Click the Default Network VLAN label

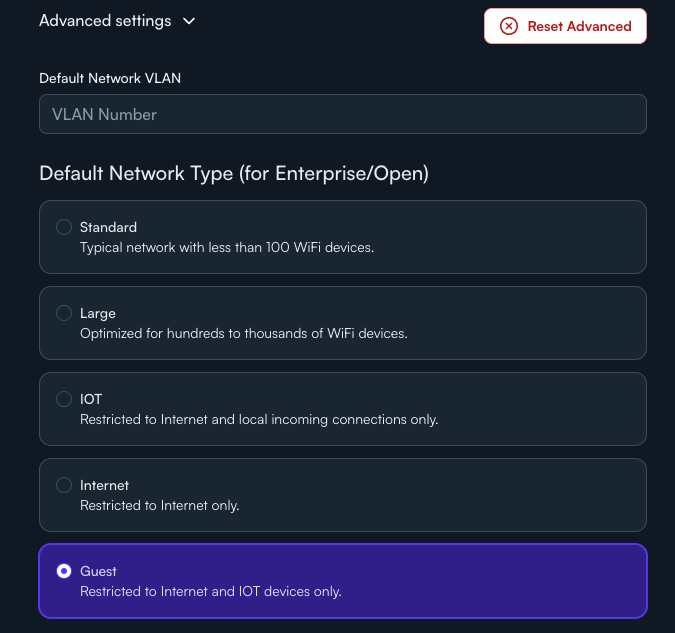coord(110,78)
